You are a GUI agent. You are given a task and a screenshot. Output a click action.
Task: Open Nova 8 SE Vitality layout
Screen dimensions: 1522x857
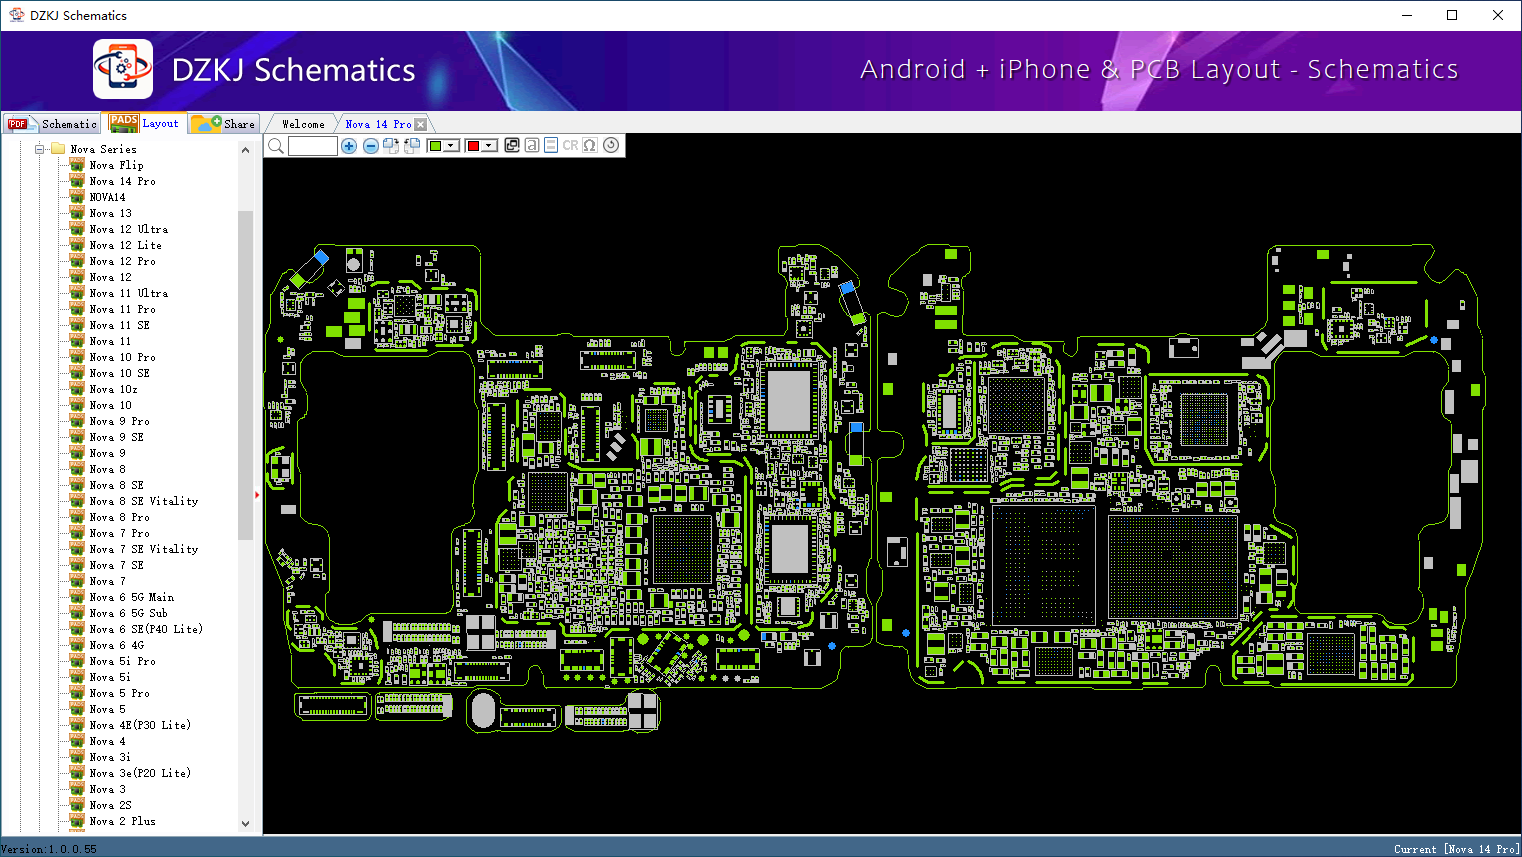click(143, 501)
